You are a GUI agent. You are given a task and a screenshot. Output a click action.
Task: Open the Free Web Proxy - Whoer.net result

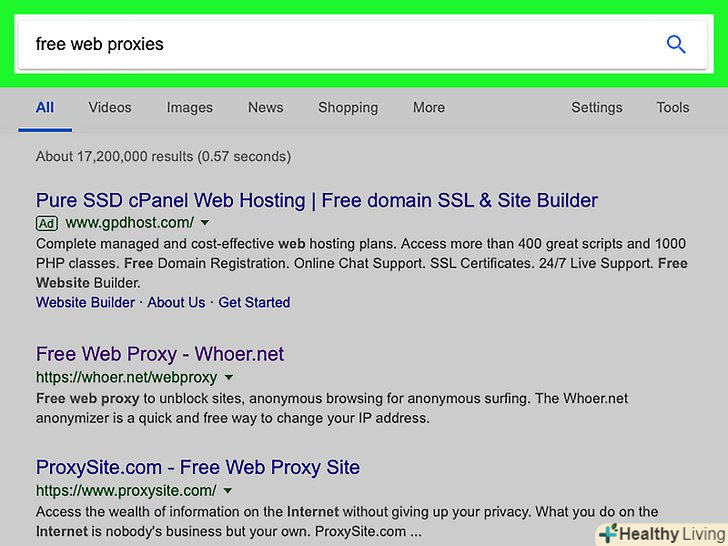click(x=160, y=354)
